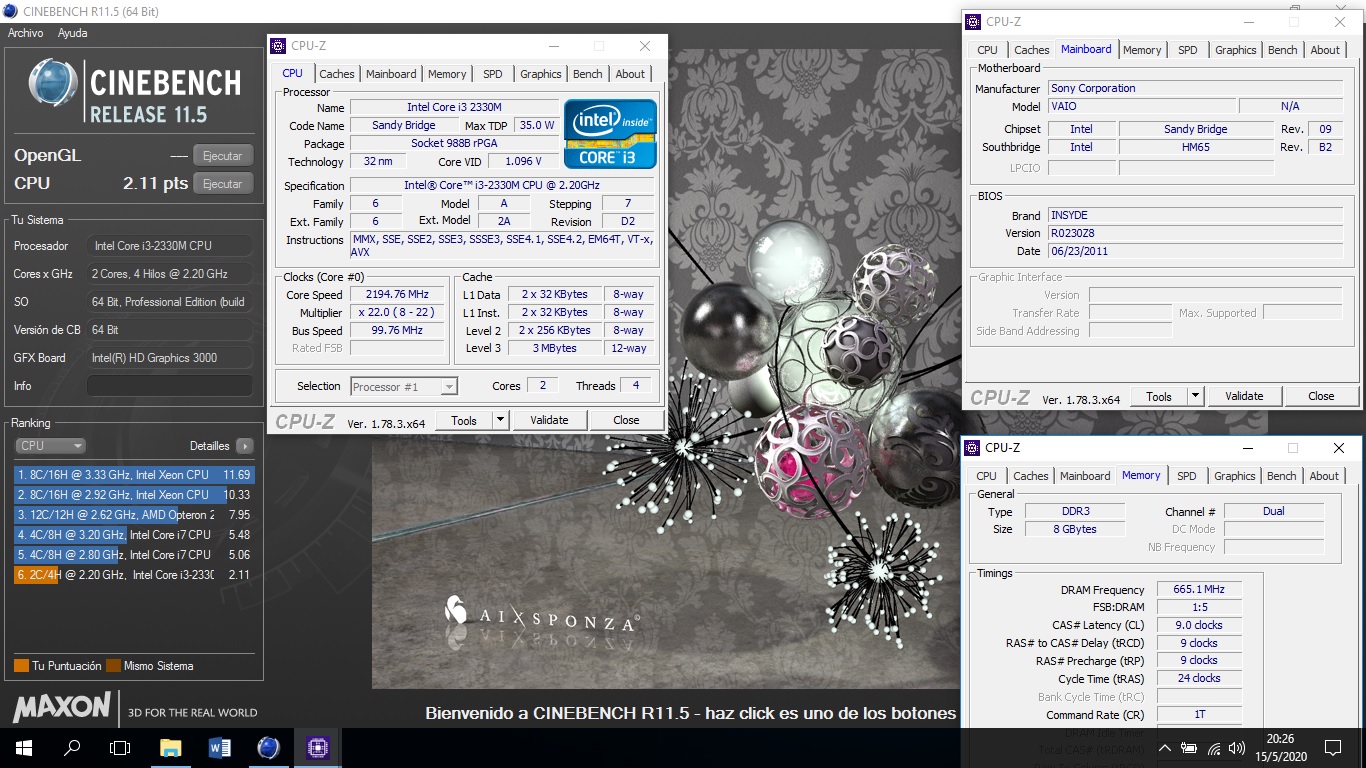1366x768 pixels.
Task: Click CPU-Z icon in Mainboard window title
Action: tap(973, 22)
